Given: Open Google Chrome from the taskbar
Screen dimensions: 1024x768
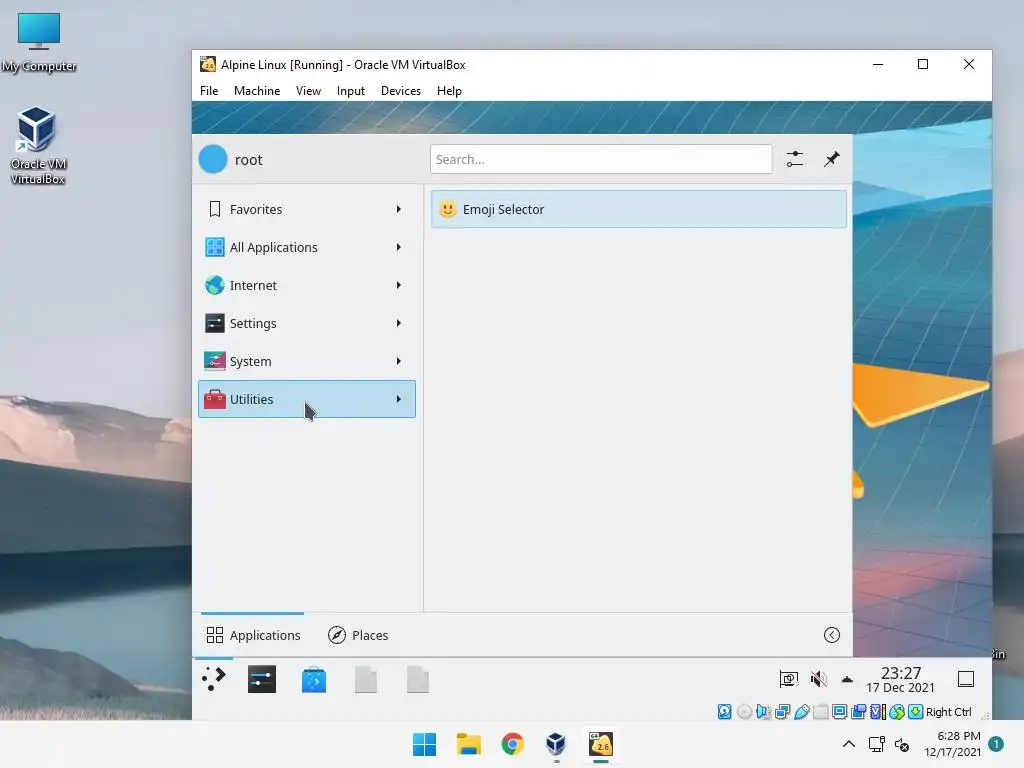Looking at the screenshot, I should [513, 744].
